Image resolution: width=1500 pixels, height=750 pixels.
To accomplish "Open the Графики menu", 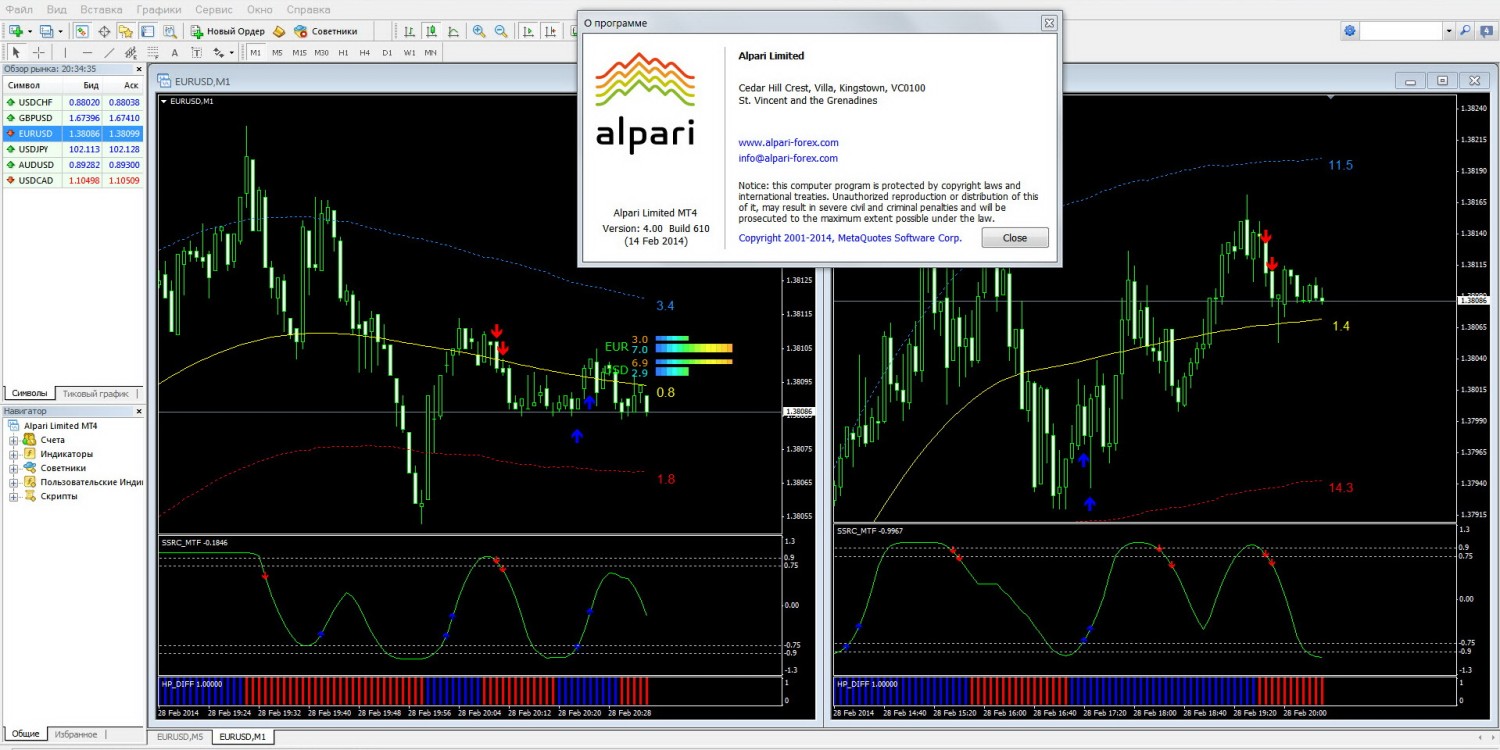I will 159,9.
